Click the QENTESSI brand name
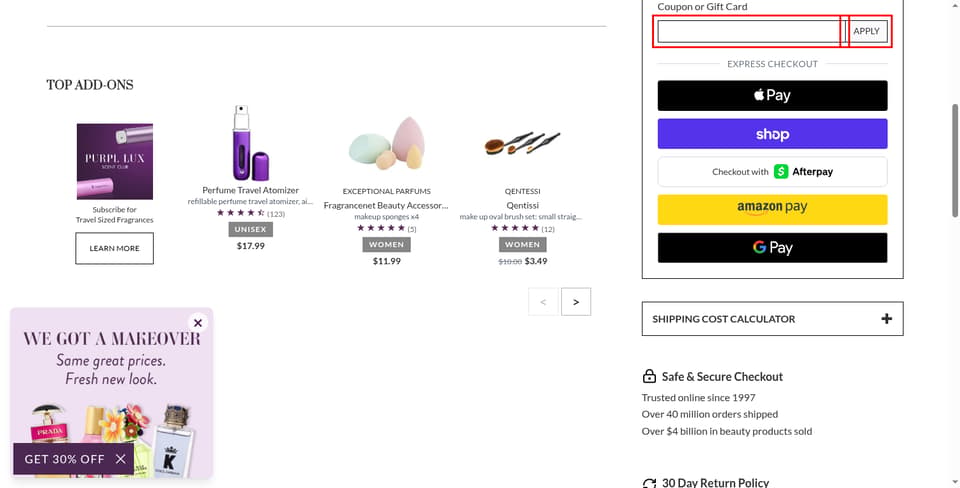The image size is (960, 488). coord(522,191)
